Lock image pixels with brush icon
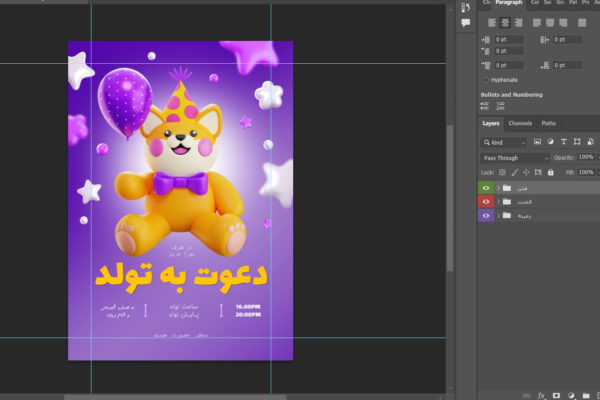Screen dimensions: 600x400 (515, 173)
